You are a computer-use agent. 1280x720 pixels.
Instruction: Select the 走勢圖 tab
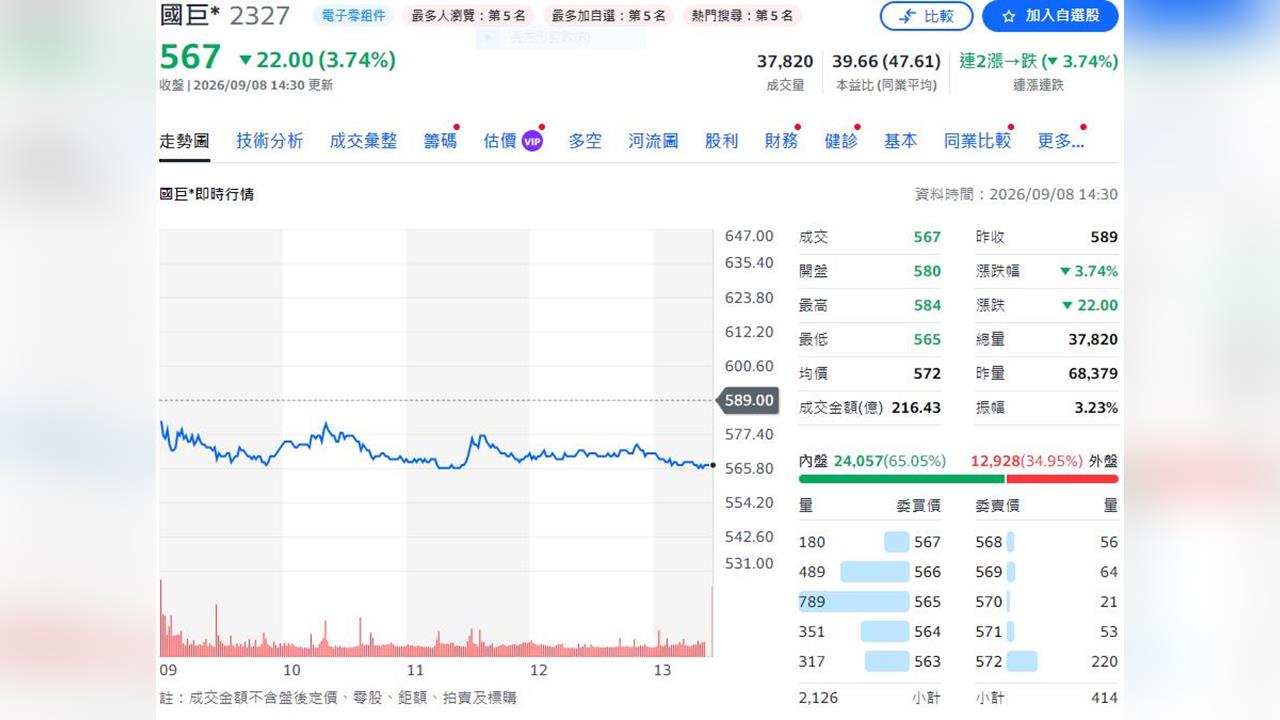184,141
